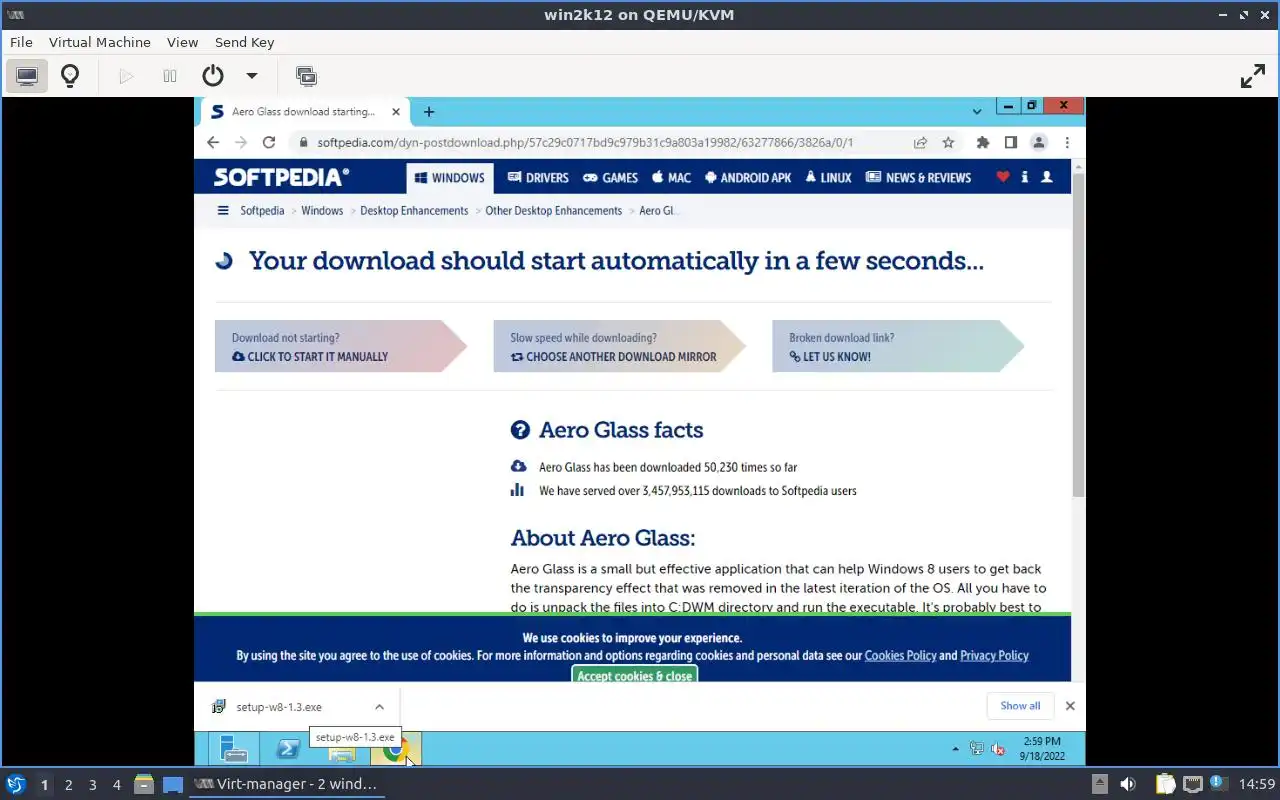Click the page vertical scrollbar
The image size is (1280, 800).
[x=1078, y=335]
